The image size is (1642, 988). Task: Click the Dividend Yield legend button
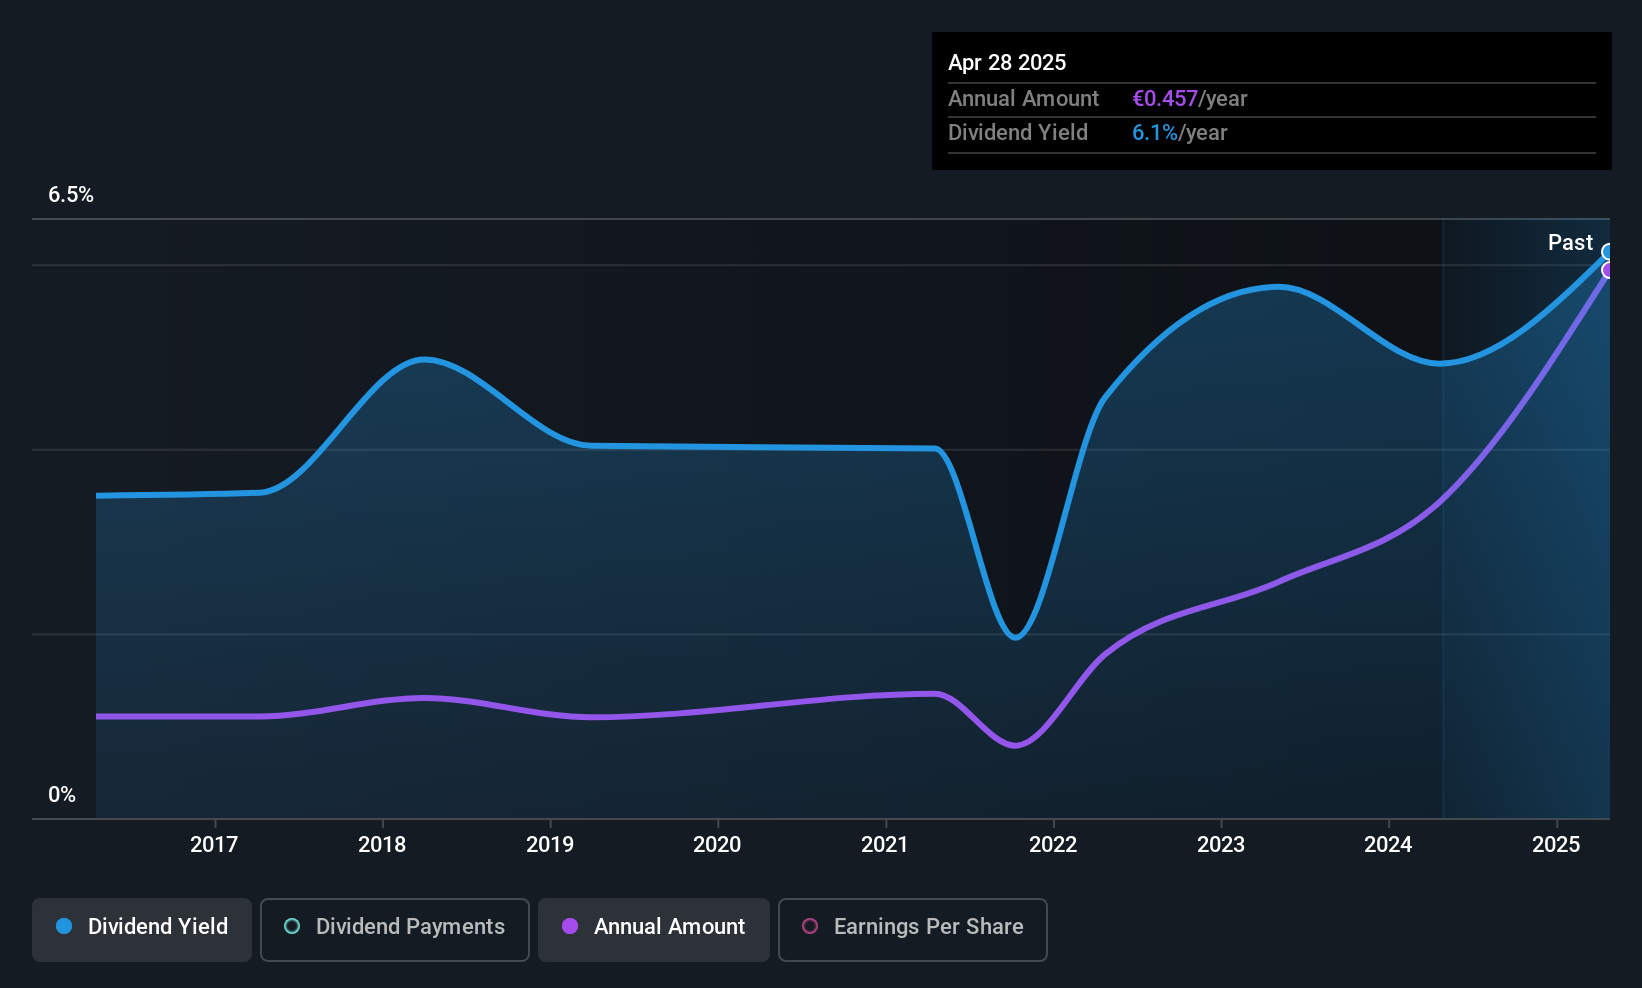click(x=141, y=929)
